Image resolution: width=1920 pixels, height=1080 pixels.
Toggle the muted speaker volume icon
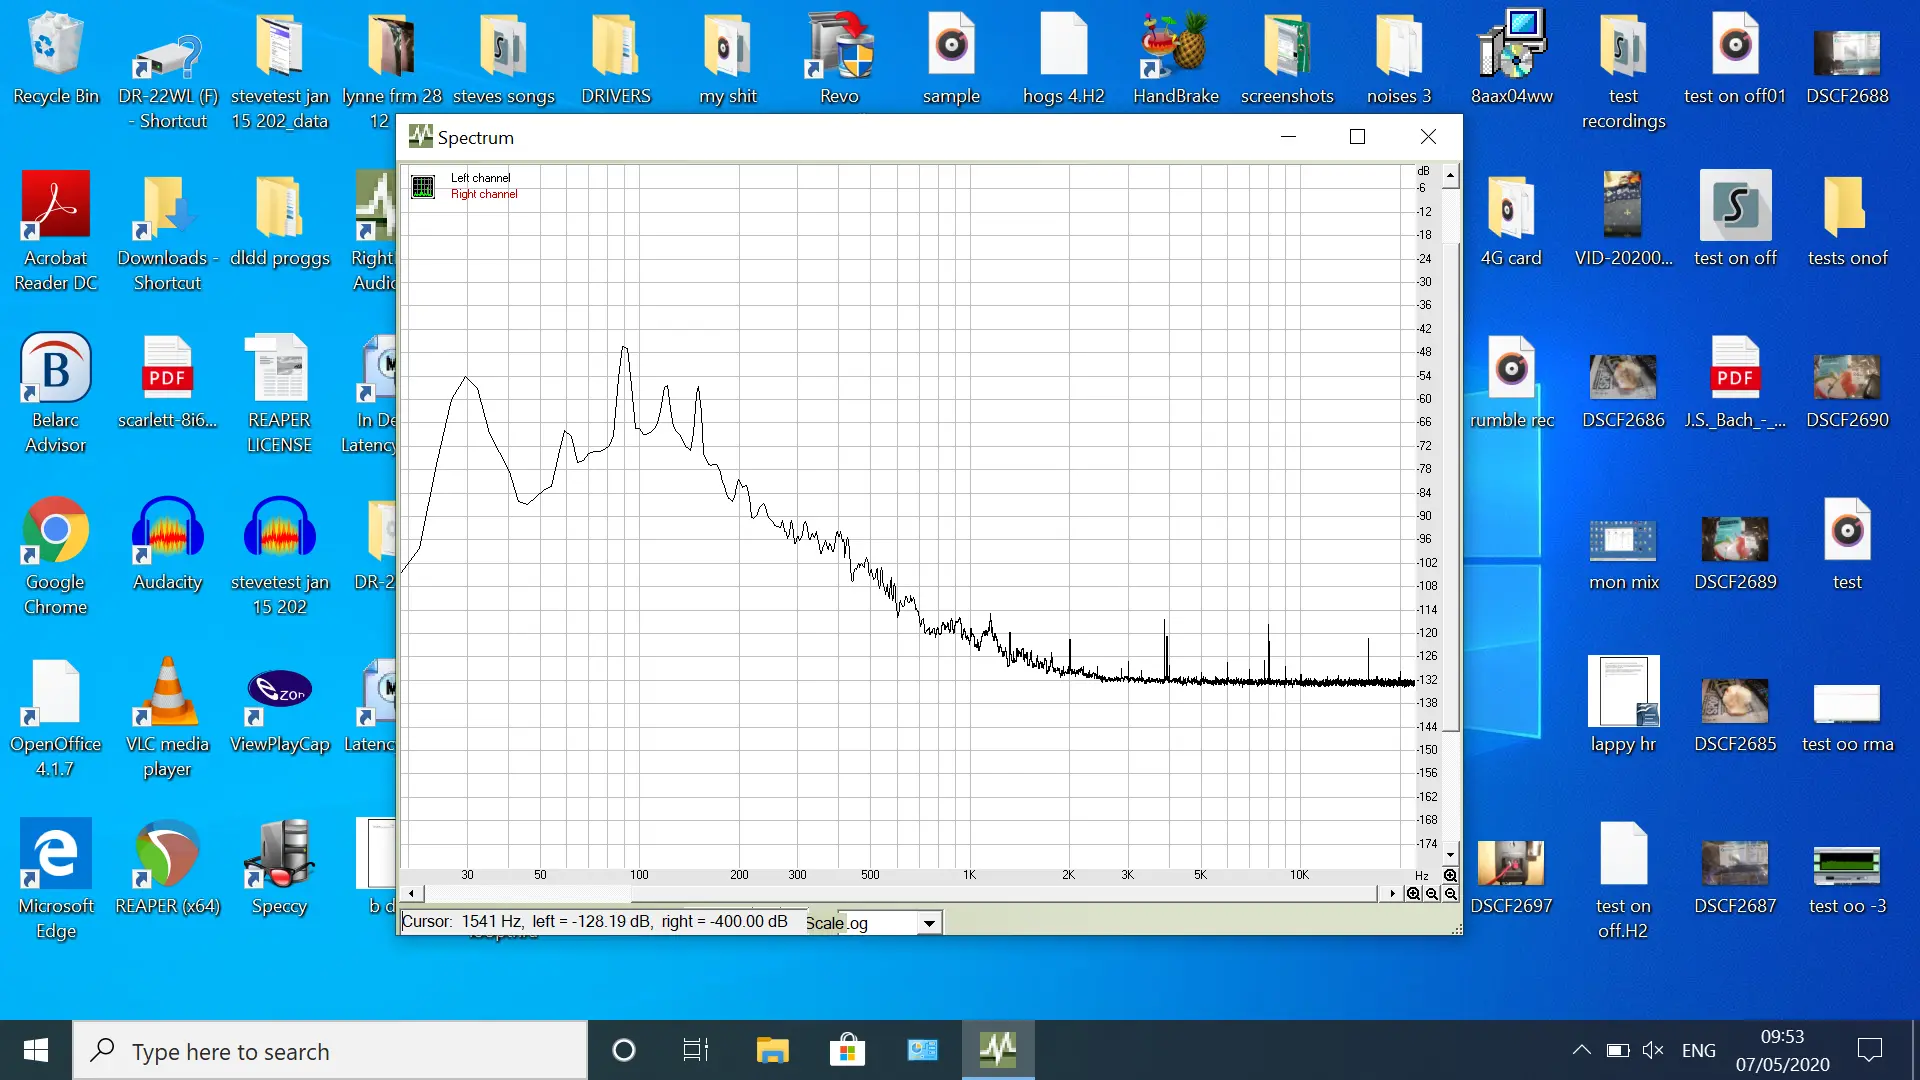coord(1653,1050)
